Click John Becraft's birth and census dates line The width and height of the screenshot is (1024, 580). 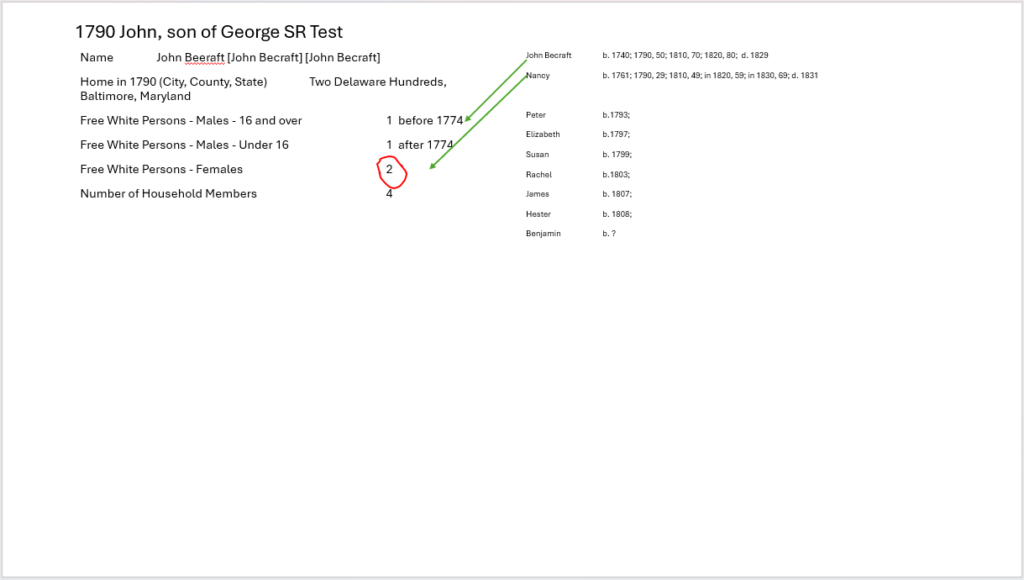(685, 55)
